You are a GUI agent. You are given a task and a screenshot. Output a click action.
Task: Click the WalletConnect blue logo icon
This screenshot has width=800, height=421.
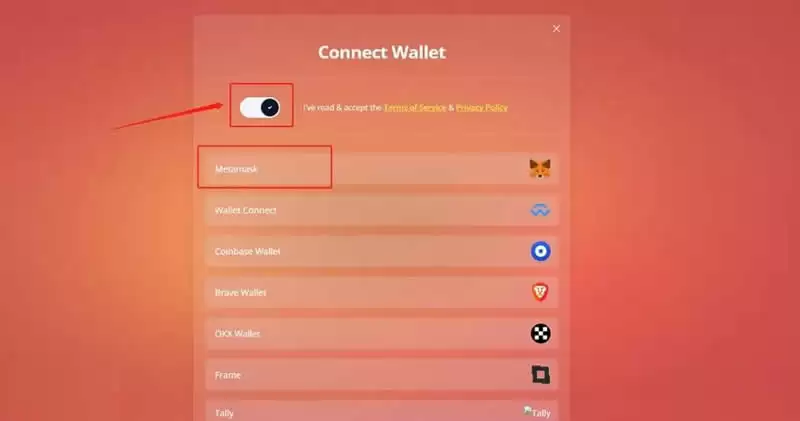[x=540, y=210]
